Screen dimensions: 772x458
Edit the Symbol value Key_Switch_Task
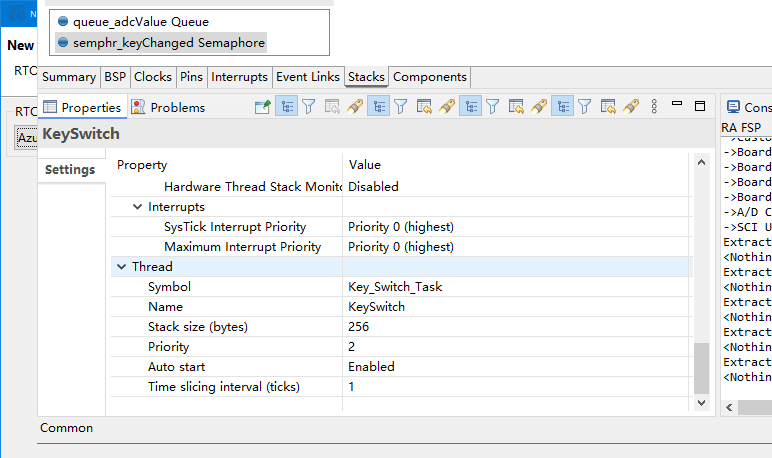click(x=517, y=287)
